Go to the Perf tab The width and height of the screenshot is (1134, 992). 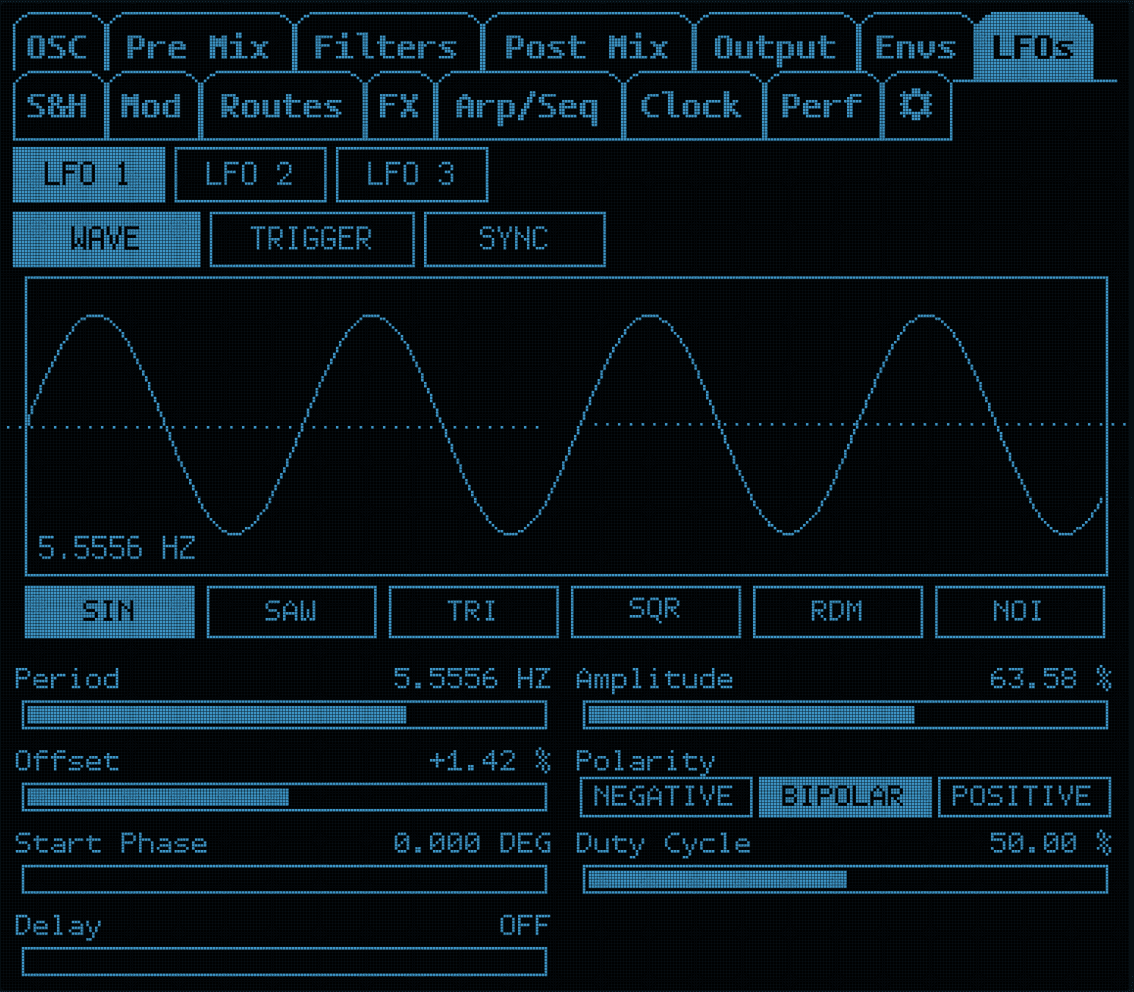point(822,106)
